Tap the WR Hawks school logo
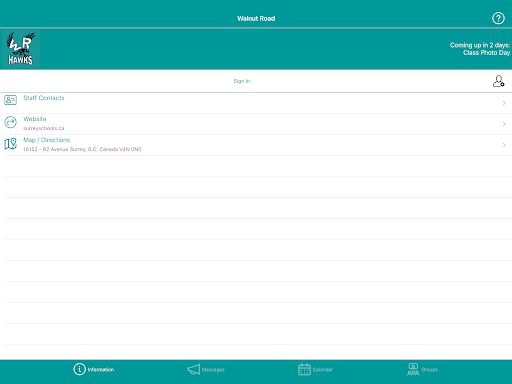The width and height of the screenshot is (512, 384). click(x=21, y=49)
